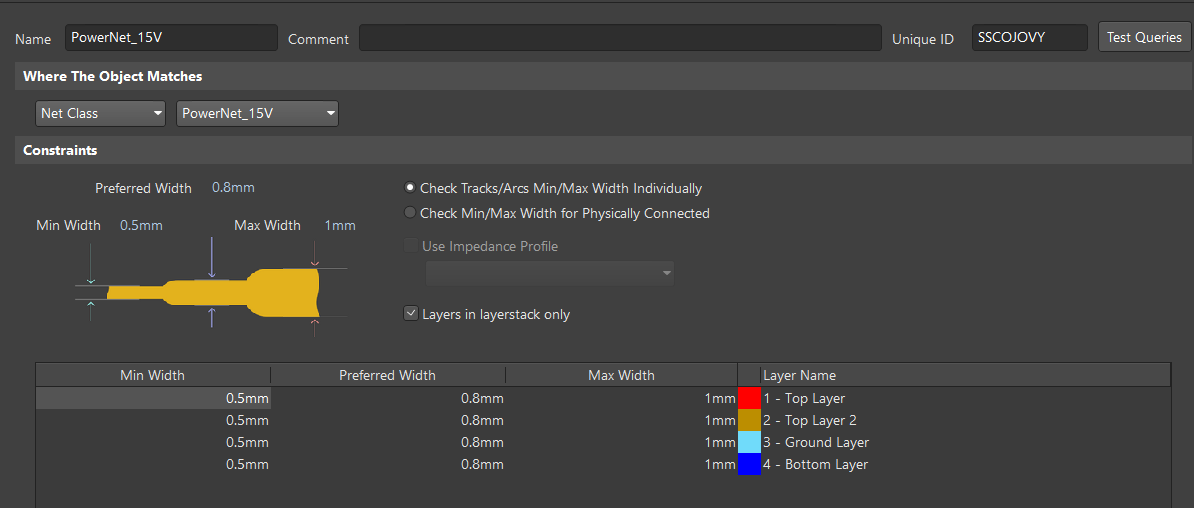Expand the PowerNet_15V net class dropdown
The image size is (1194, 508).
(257, 114)
